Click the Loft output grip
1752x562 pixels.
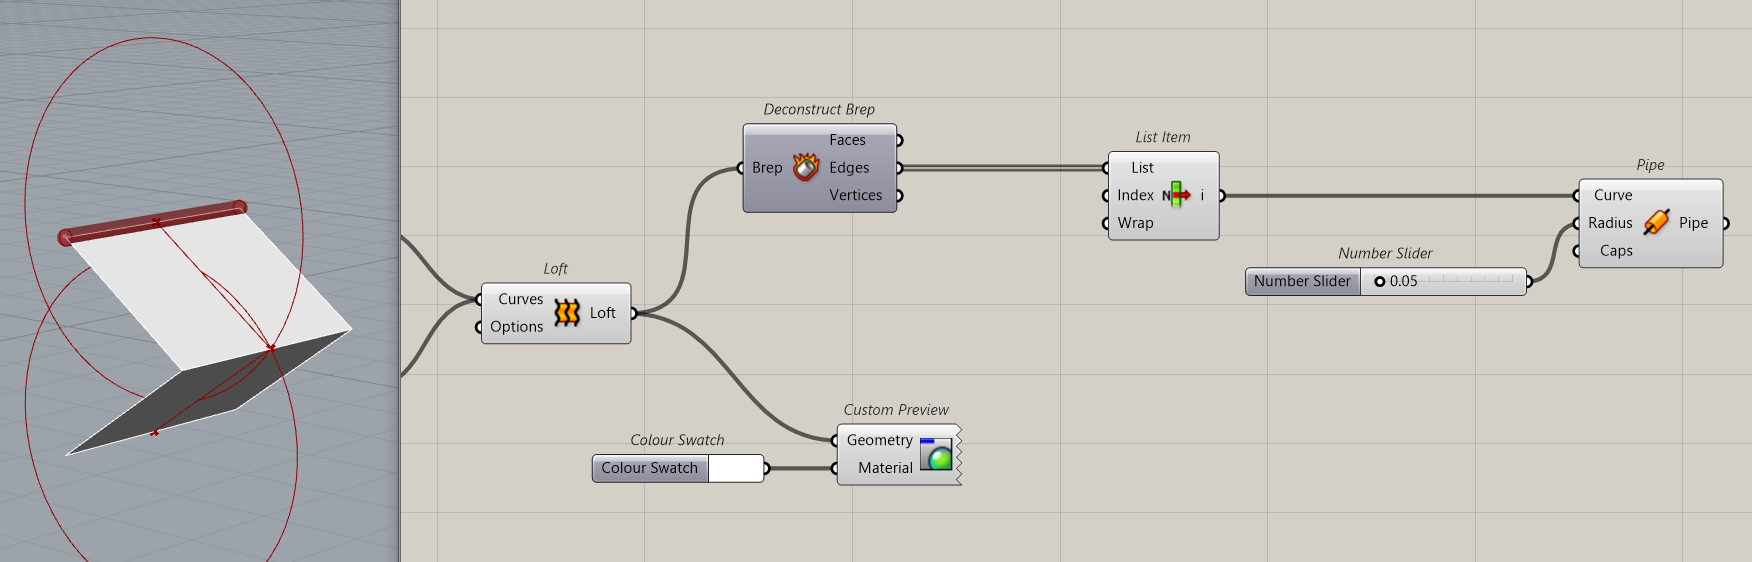click(x=634, y=313)
